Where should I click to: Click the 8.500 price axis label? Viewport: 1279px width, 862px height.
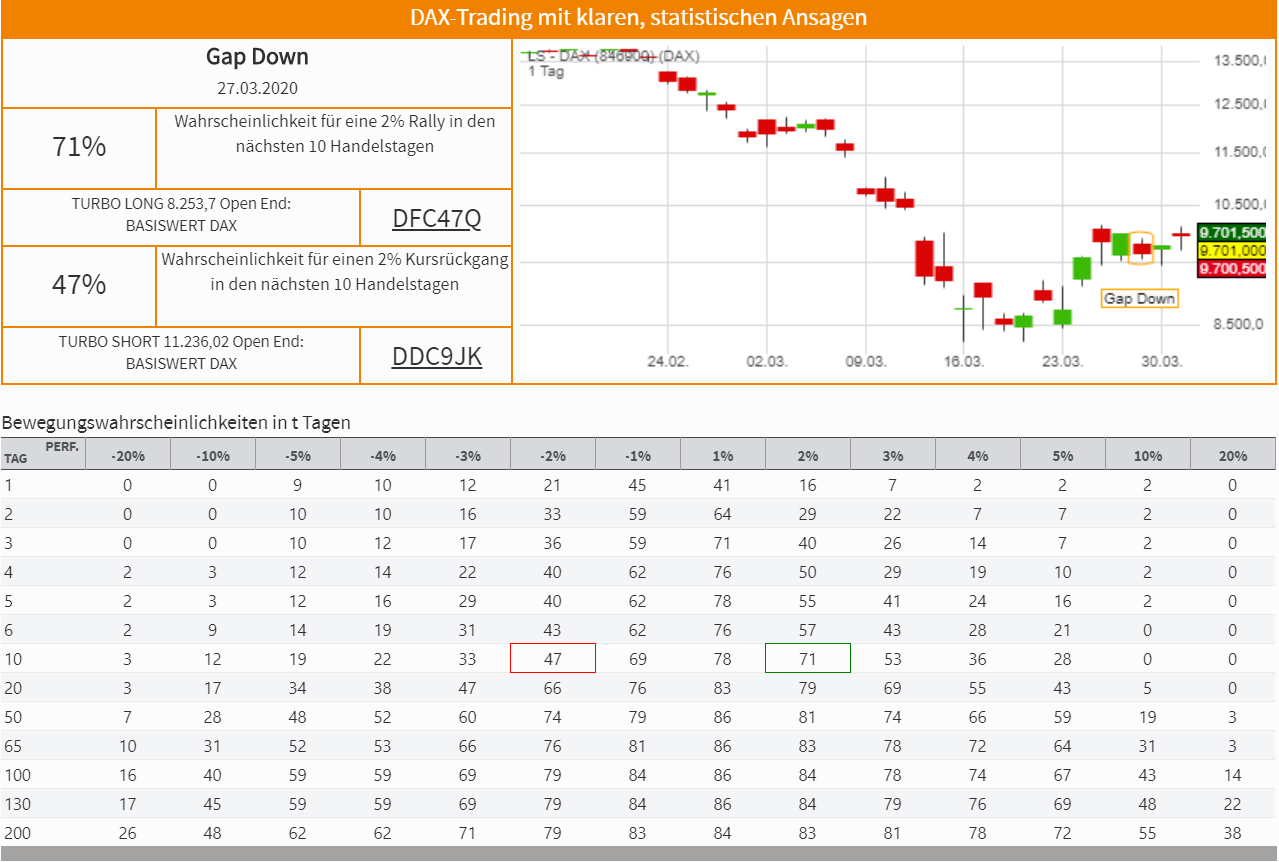coord(1240,324)
